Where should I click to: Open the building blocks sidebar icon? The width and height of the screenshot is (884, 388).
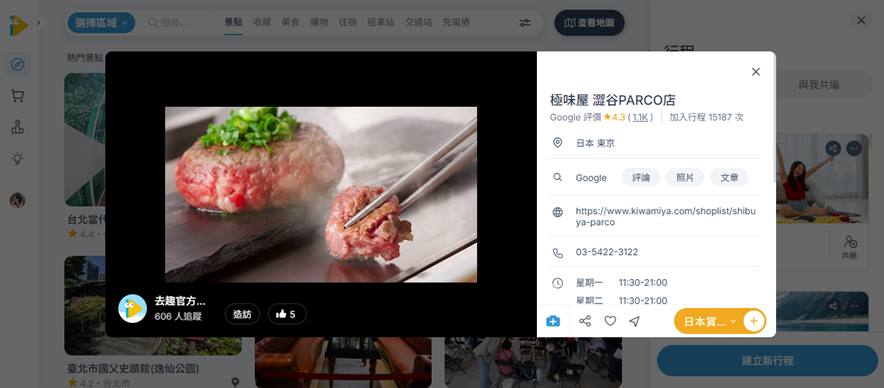pyautogui.click(x=17, y=127)
